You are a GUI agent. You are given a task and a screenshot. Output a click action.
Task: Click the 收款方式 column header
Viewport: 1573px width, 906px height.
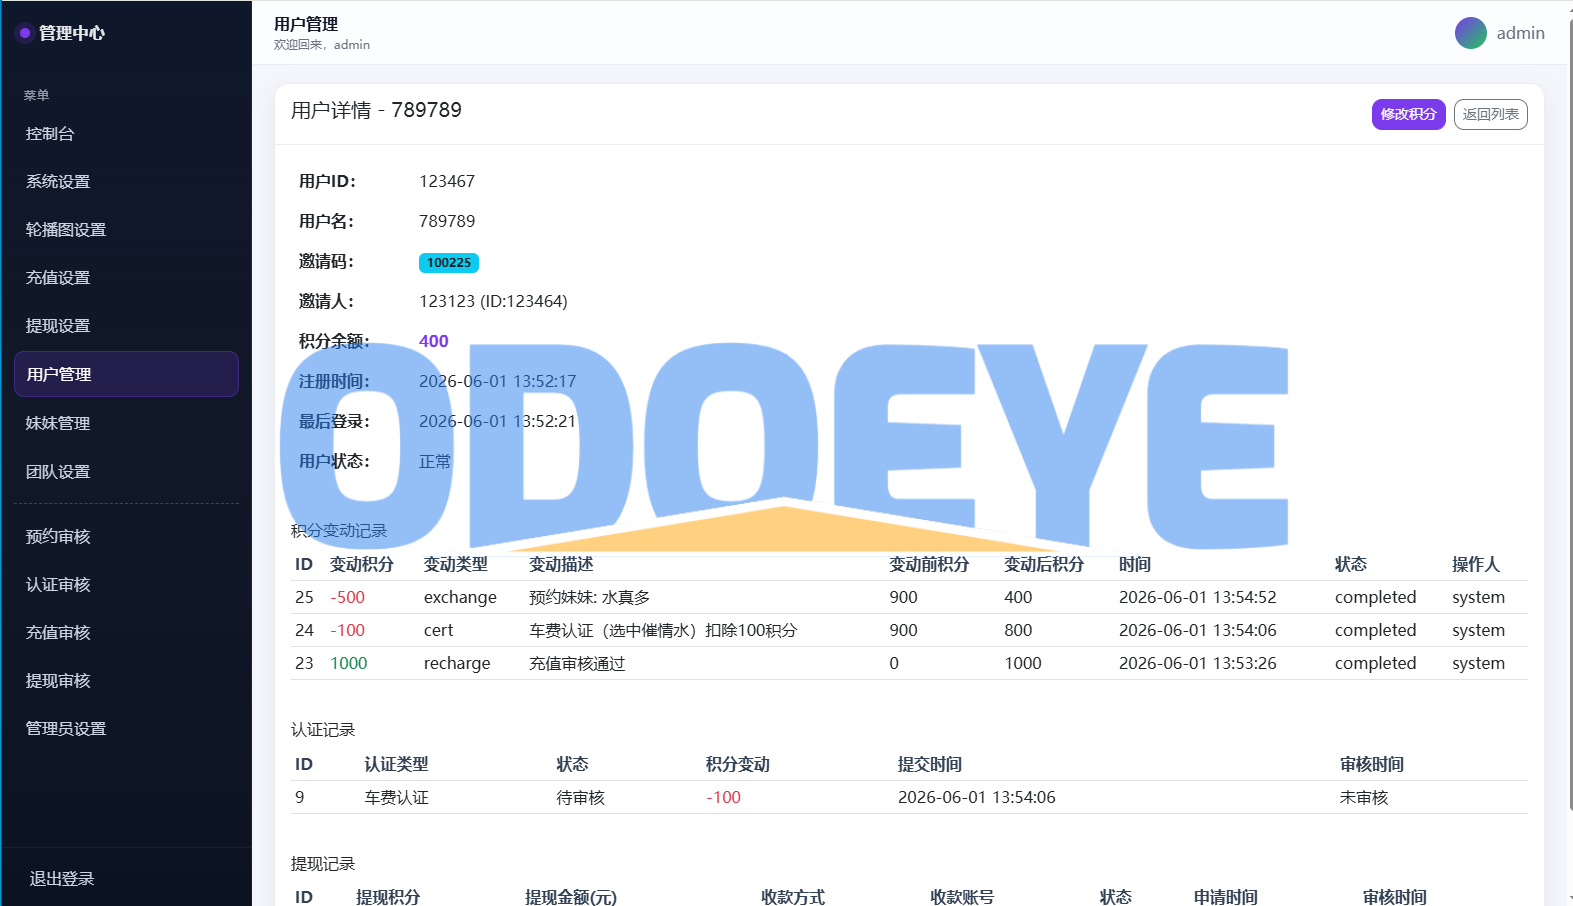tap(793, 897)
